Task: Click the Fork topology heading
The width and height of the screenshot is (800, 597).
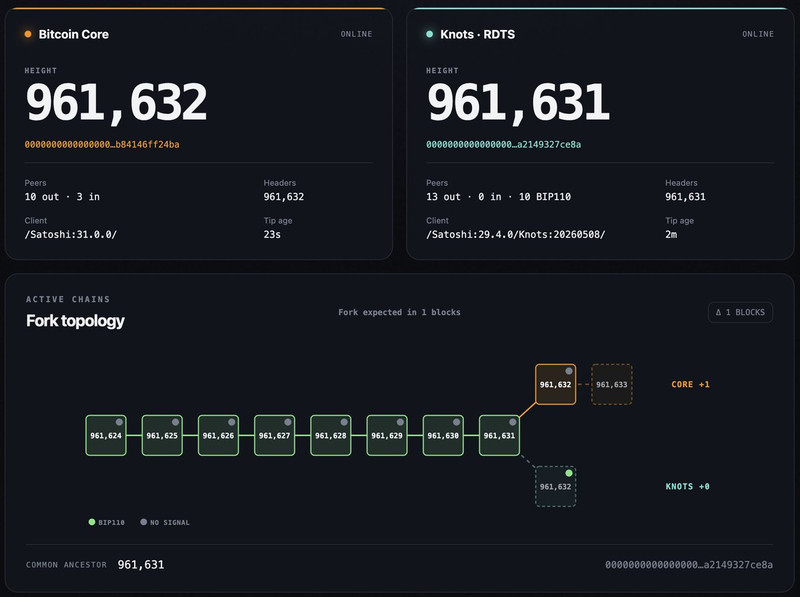Action: pyautogui.click(x=76, y=321)
